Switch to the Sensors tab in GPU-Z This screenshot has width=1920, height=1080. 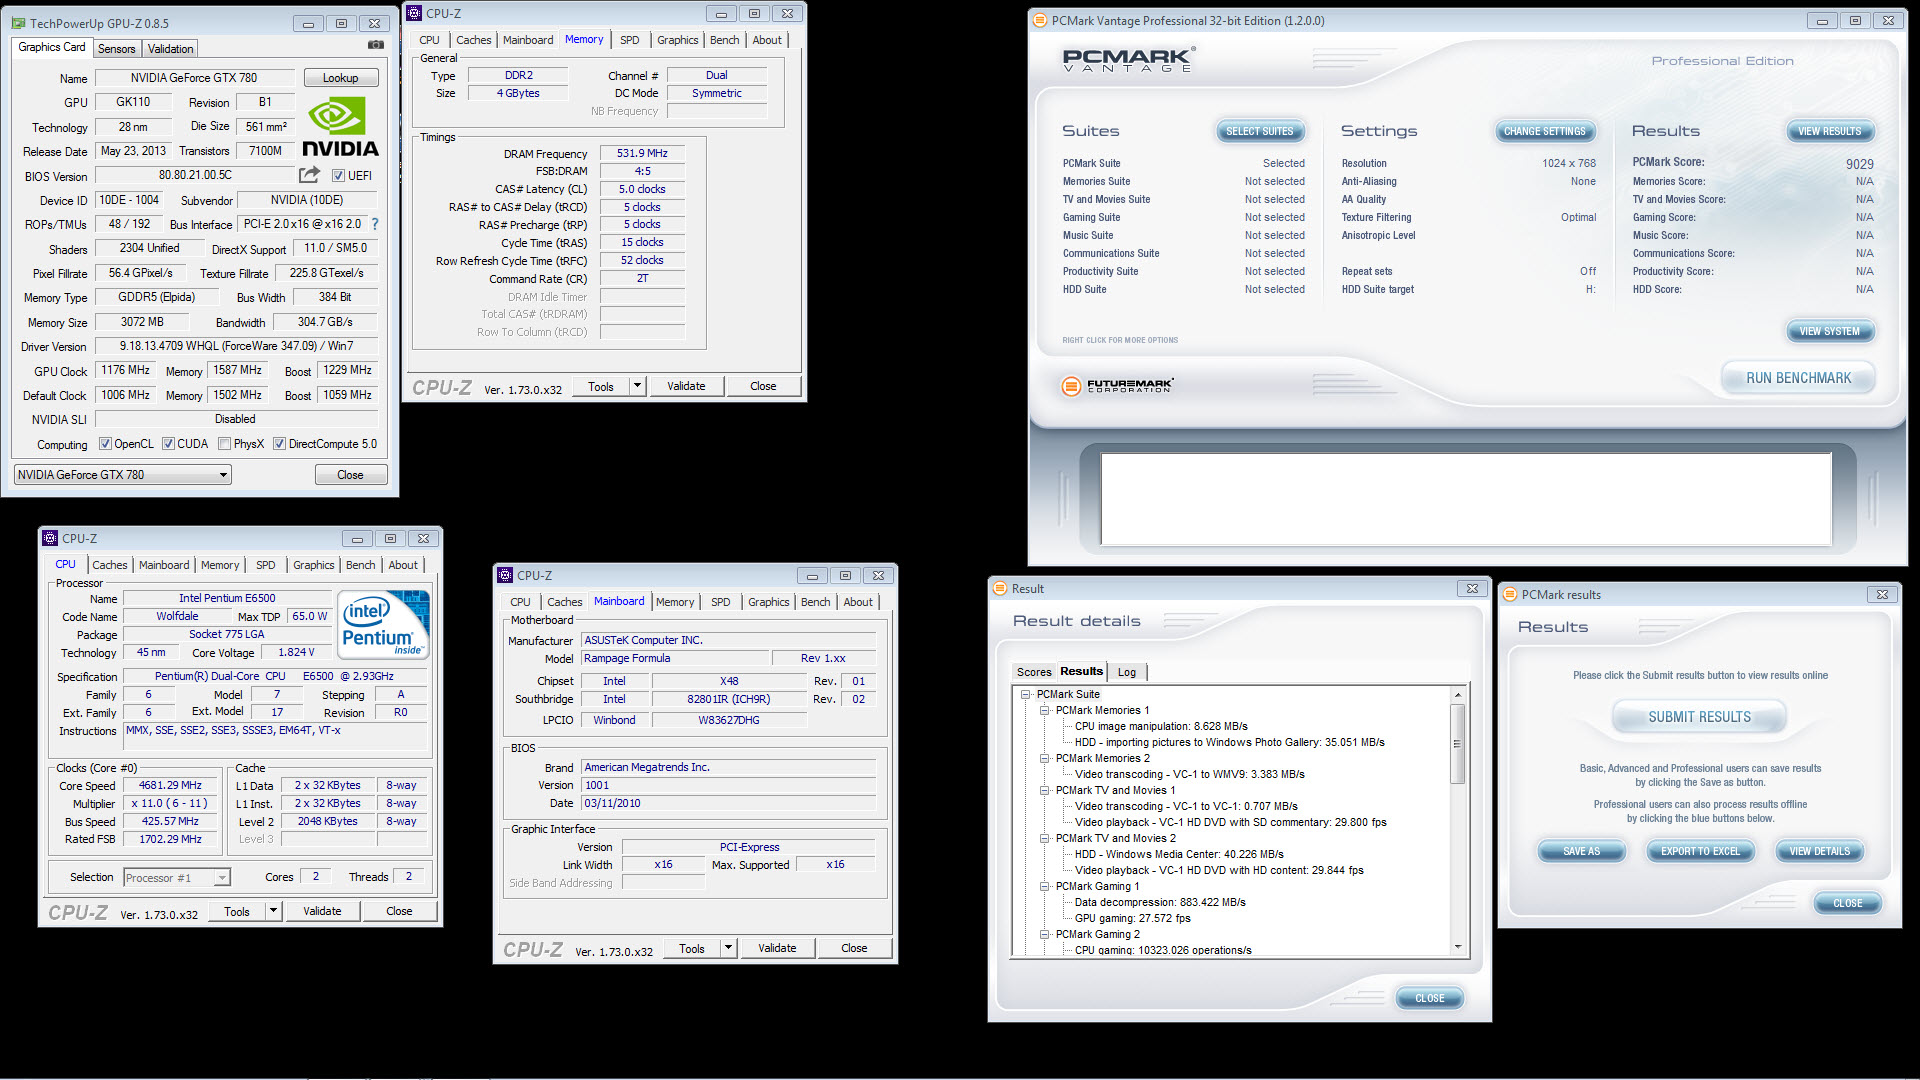(x=116, y=49)
